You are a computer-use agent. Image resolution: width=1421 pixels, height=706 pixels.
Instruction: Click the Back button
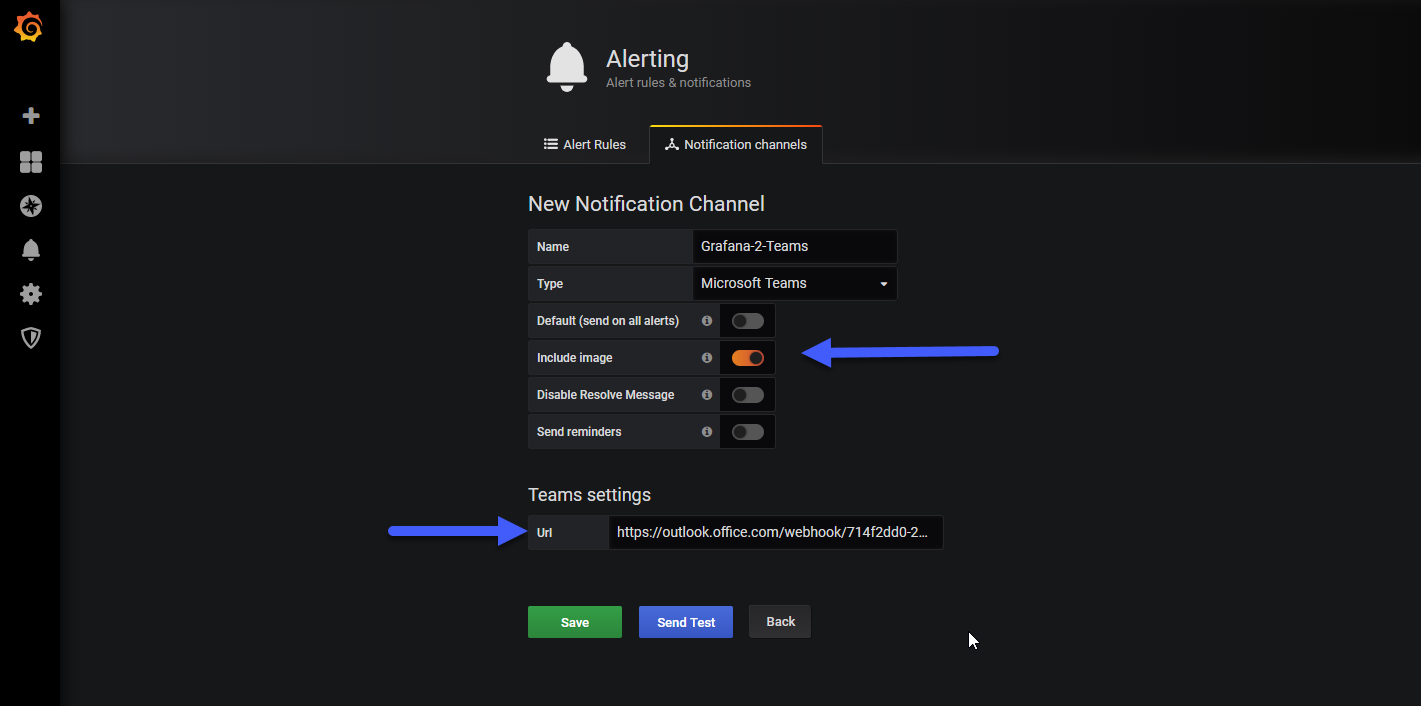point(780,622)
